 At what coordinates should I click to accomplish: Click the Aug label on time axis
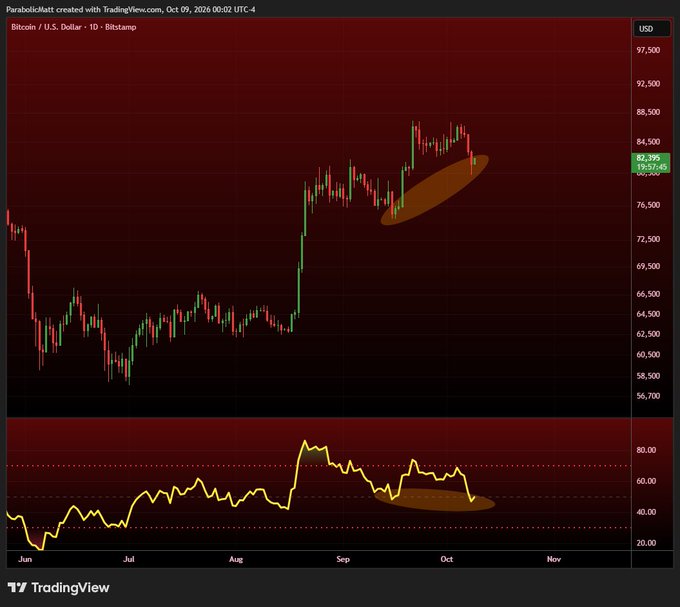coord(236,559)
